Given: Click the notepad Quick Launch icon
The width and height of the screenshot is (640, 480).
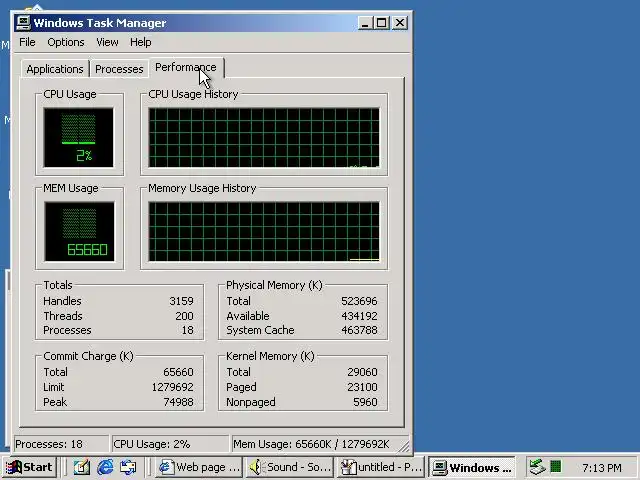Looking at the screenshot, I should pyautogui.click(x=82, y=467).
